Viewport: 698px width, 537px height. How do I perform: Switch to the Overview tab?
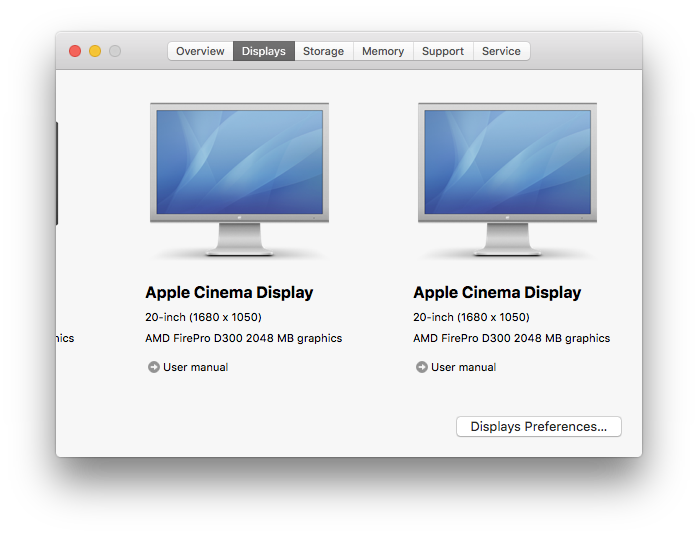pyautogui.click(x=200, y=51)
